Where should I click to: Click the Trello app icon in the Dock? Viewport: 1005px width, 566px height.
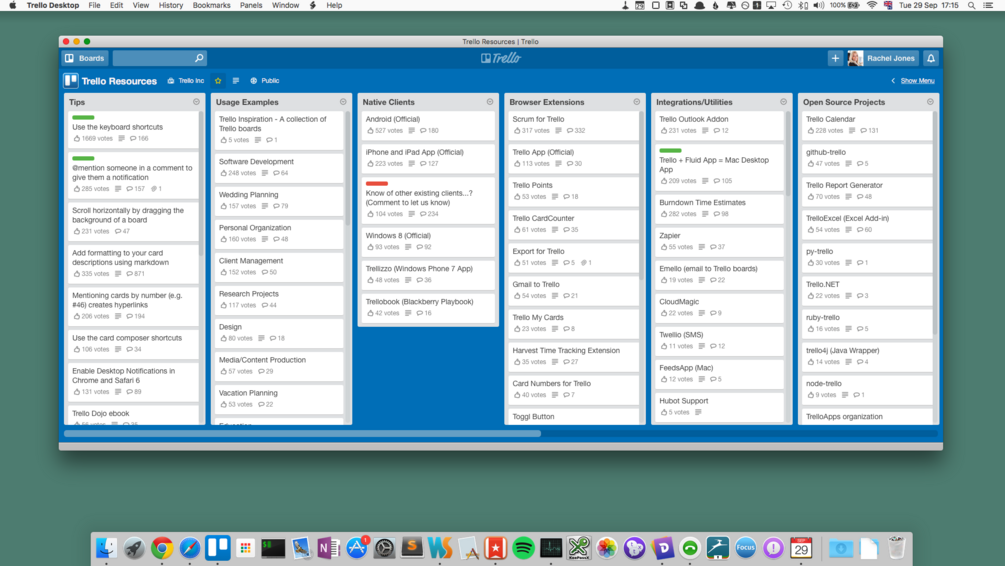tap(218, 547)
